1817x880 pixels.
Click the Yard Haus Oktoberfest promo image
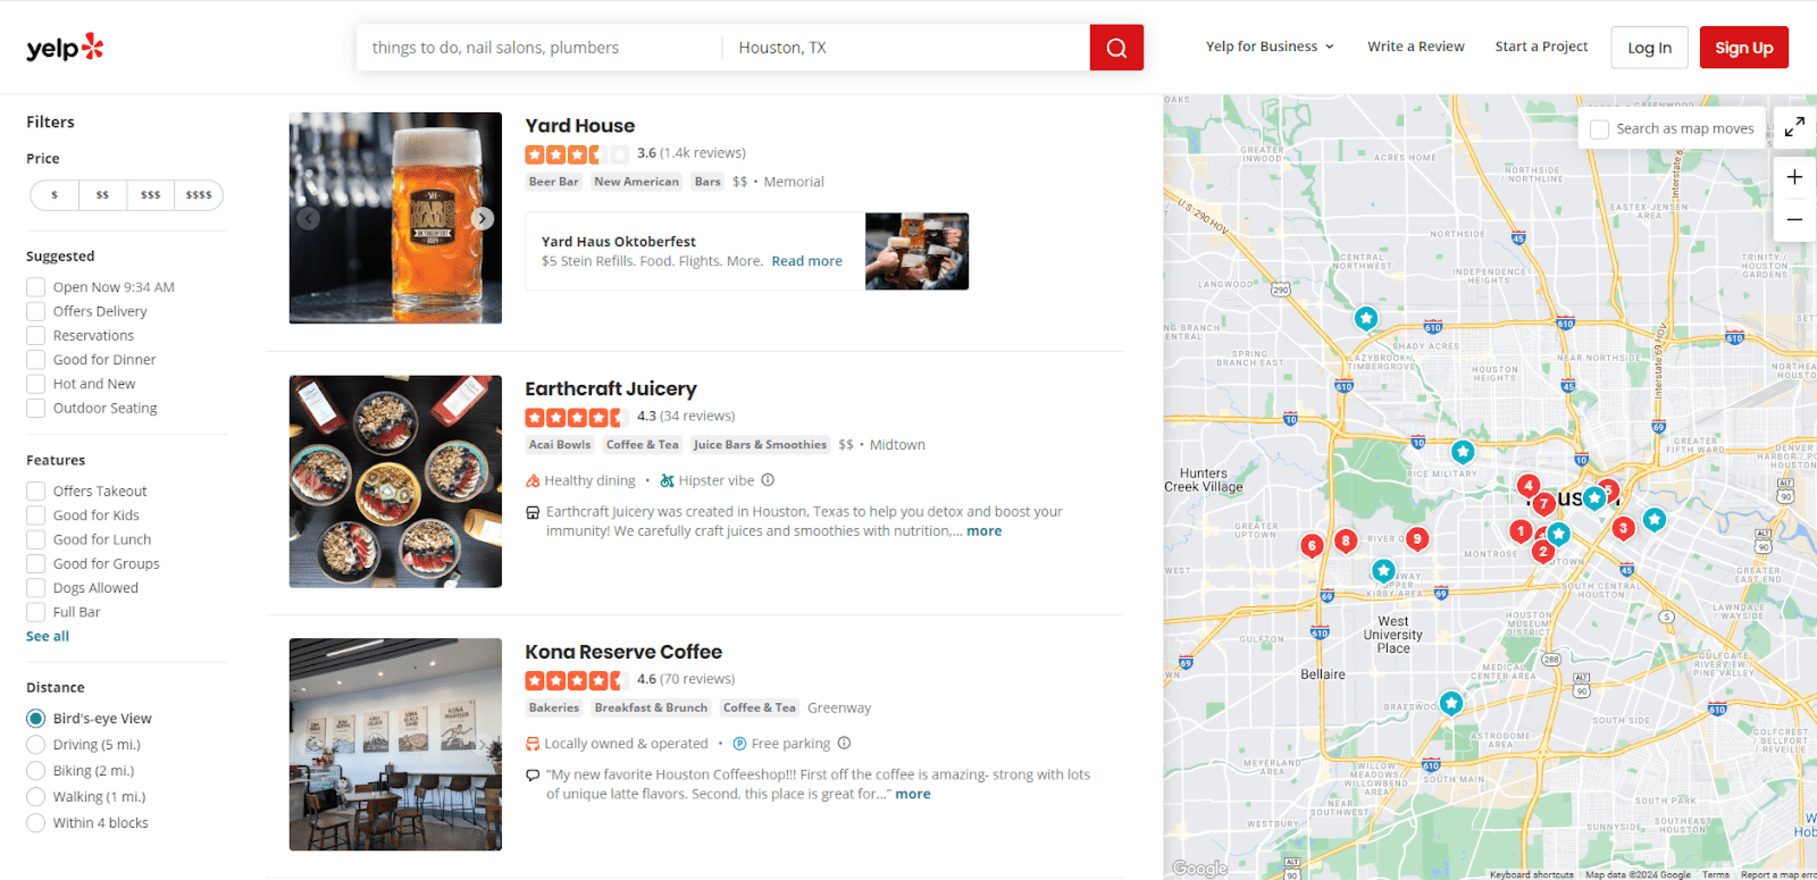917,251
